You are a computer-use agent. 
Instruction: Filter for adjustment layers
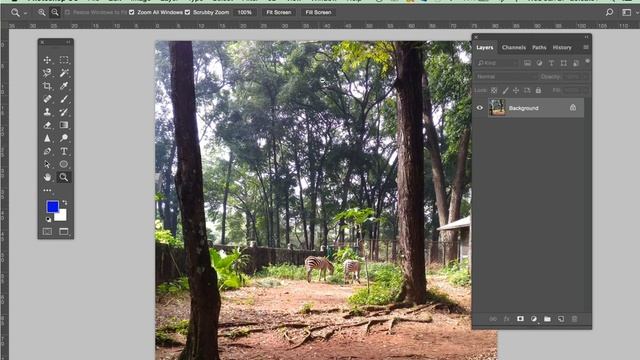pos(540,63)
